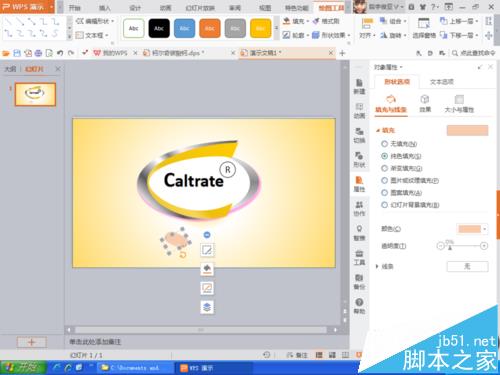Click the 大小与属性 size icon in panel
The height and width of the screenshot is (375, 500).
click(x=459, y=103)
